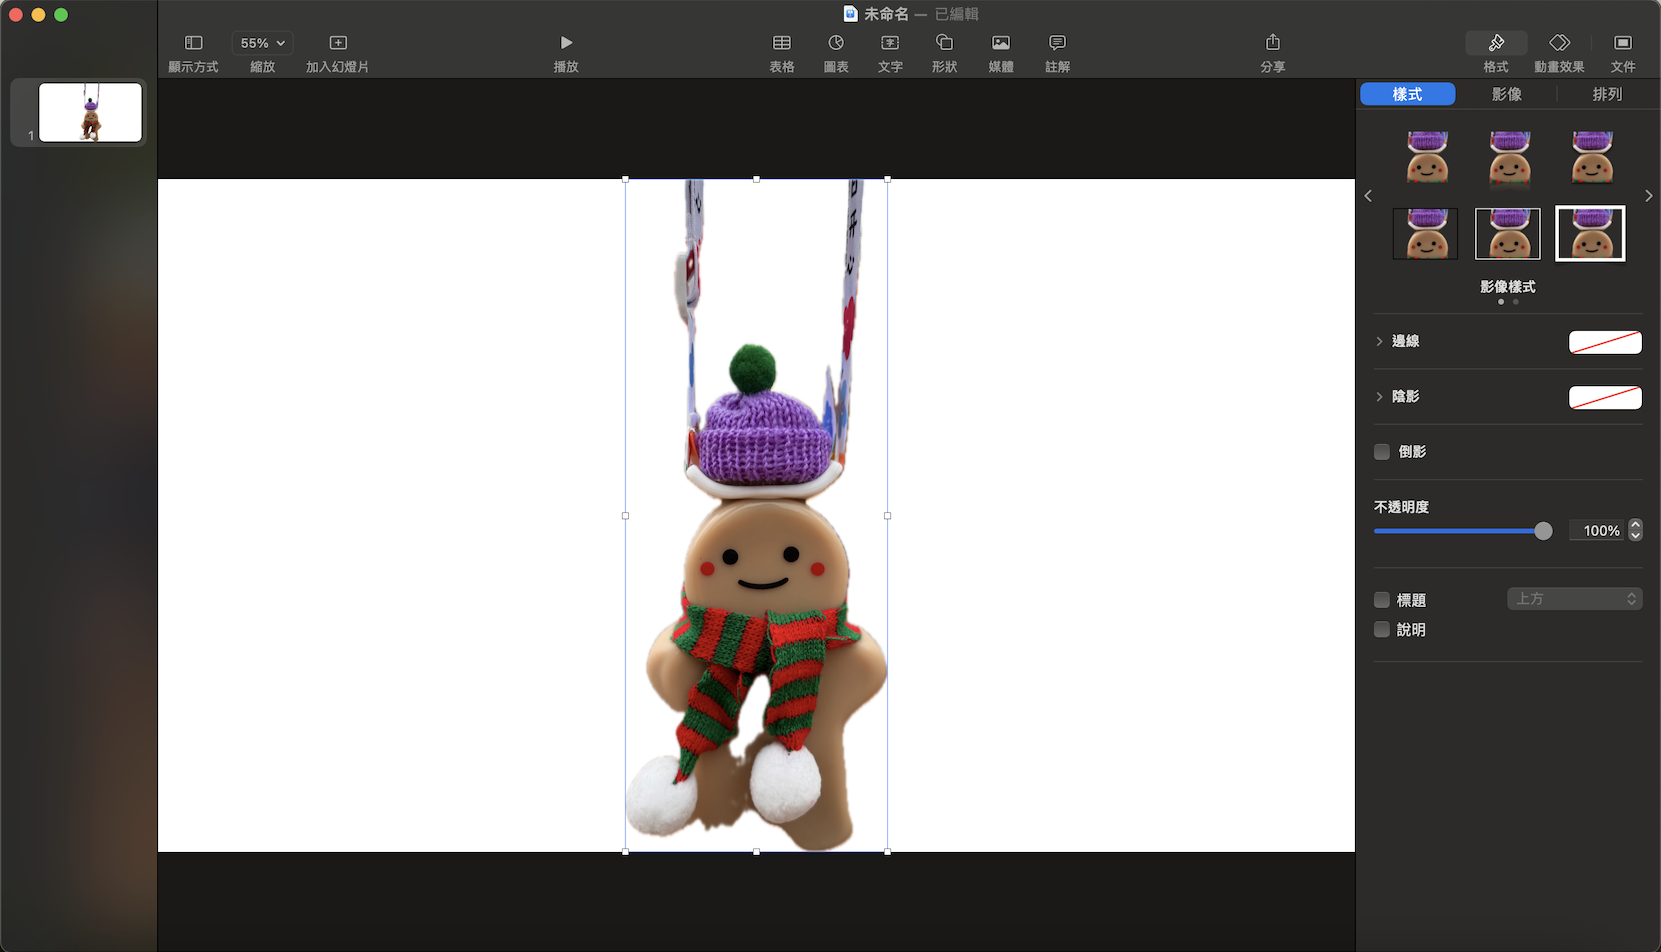Screen dimensions: 1661x952
Task: Switch to the 排列 arrange tab
Action: pos(1606,94)
